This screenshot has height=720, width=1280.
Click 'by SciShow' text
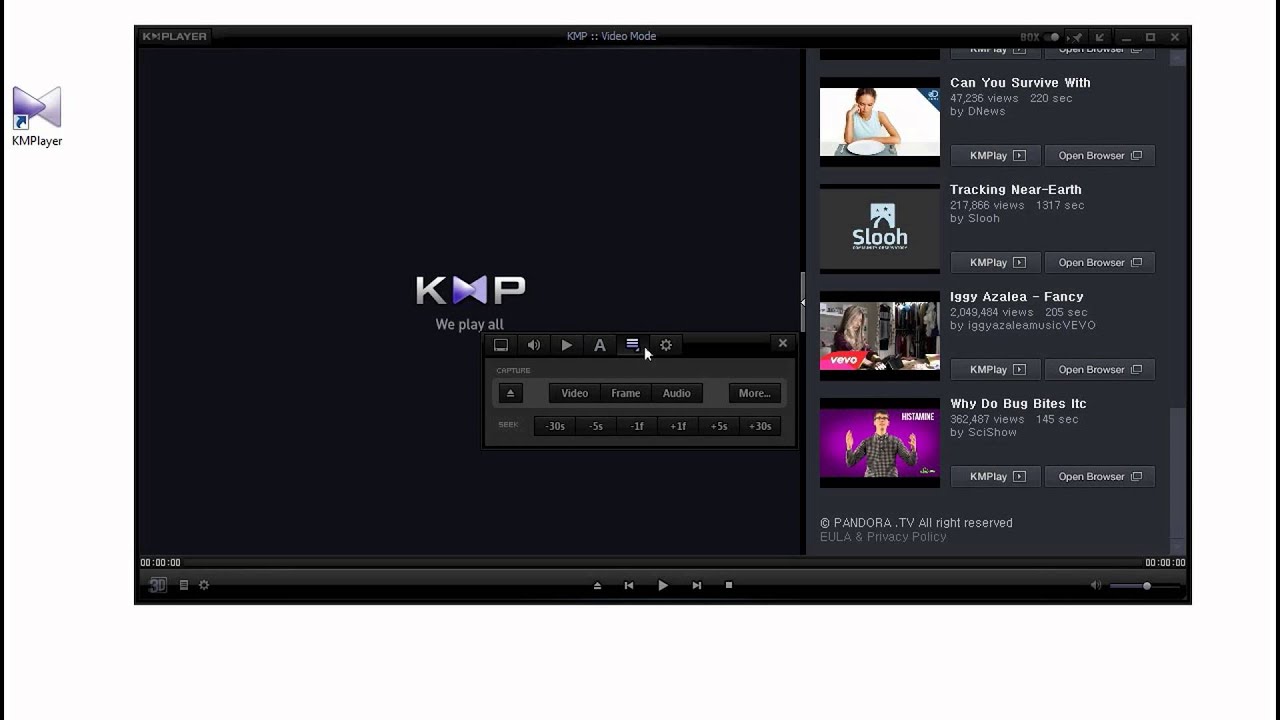click(x=983, y=433)
